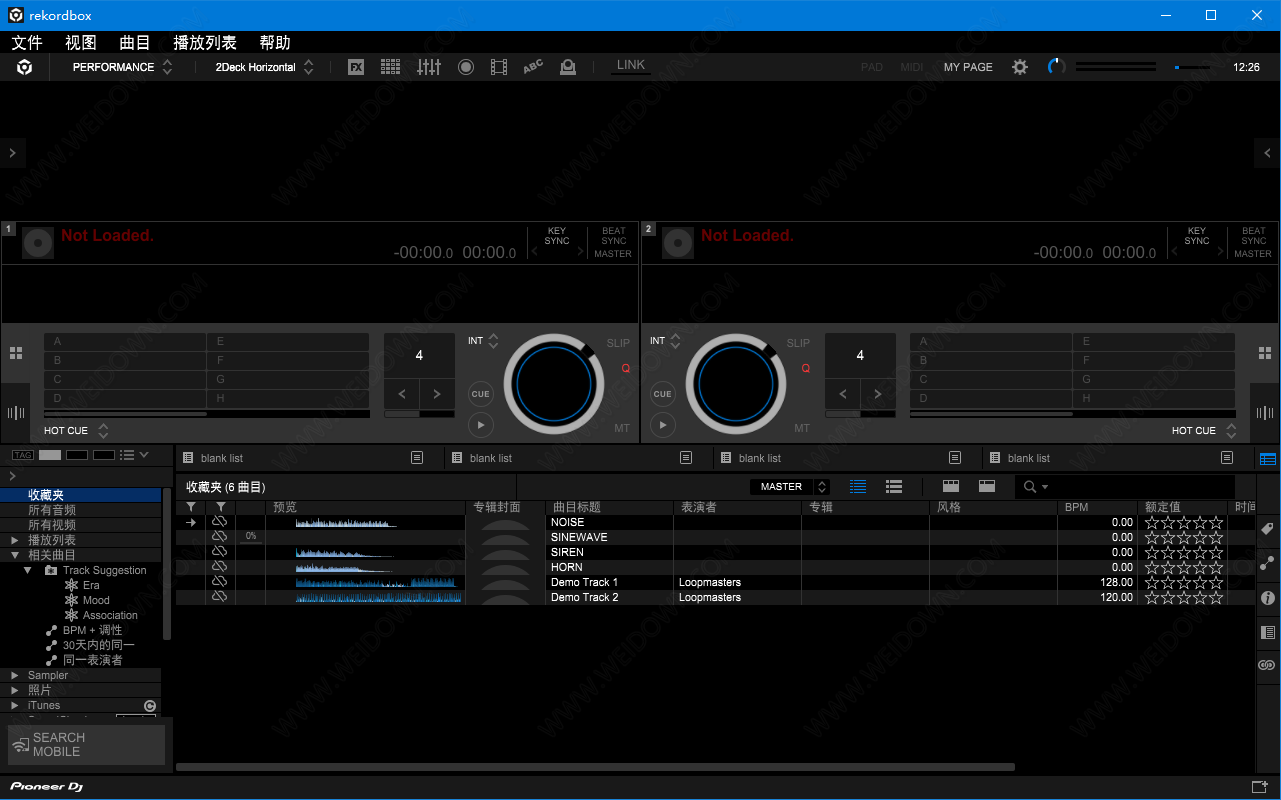Open deck 2 HOT CUE mode selector
Screen dimensions: 1281x800
[x=1204, y=431]
